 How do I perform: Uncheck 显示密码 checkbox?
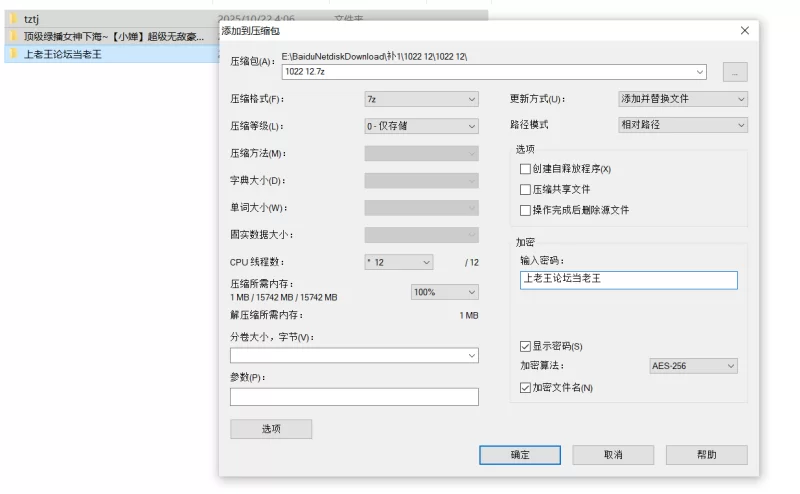click(x=526, y=346)
